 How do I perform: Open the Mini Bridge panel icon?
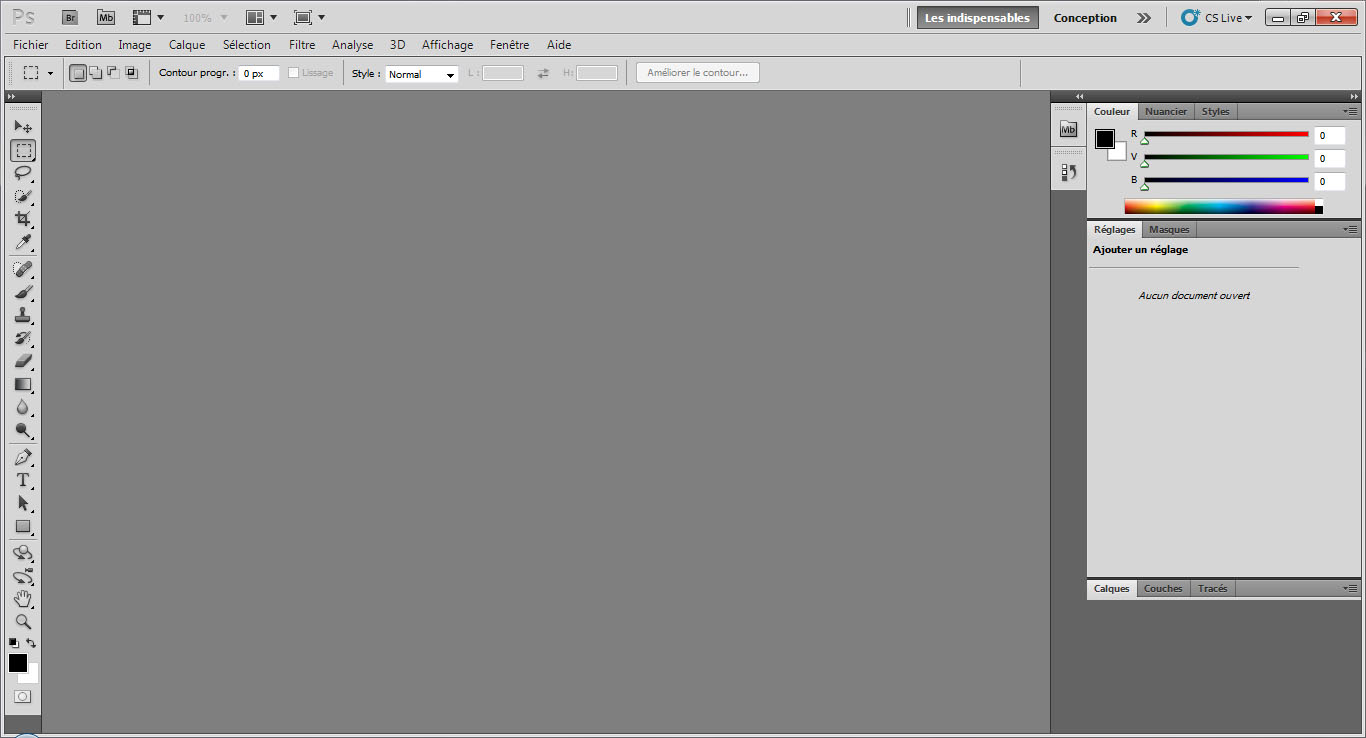(x=1068, y=129)
